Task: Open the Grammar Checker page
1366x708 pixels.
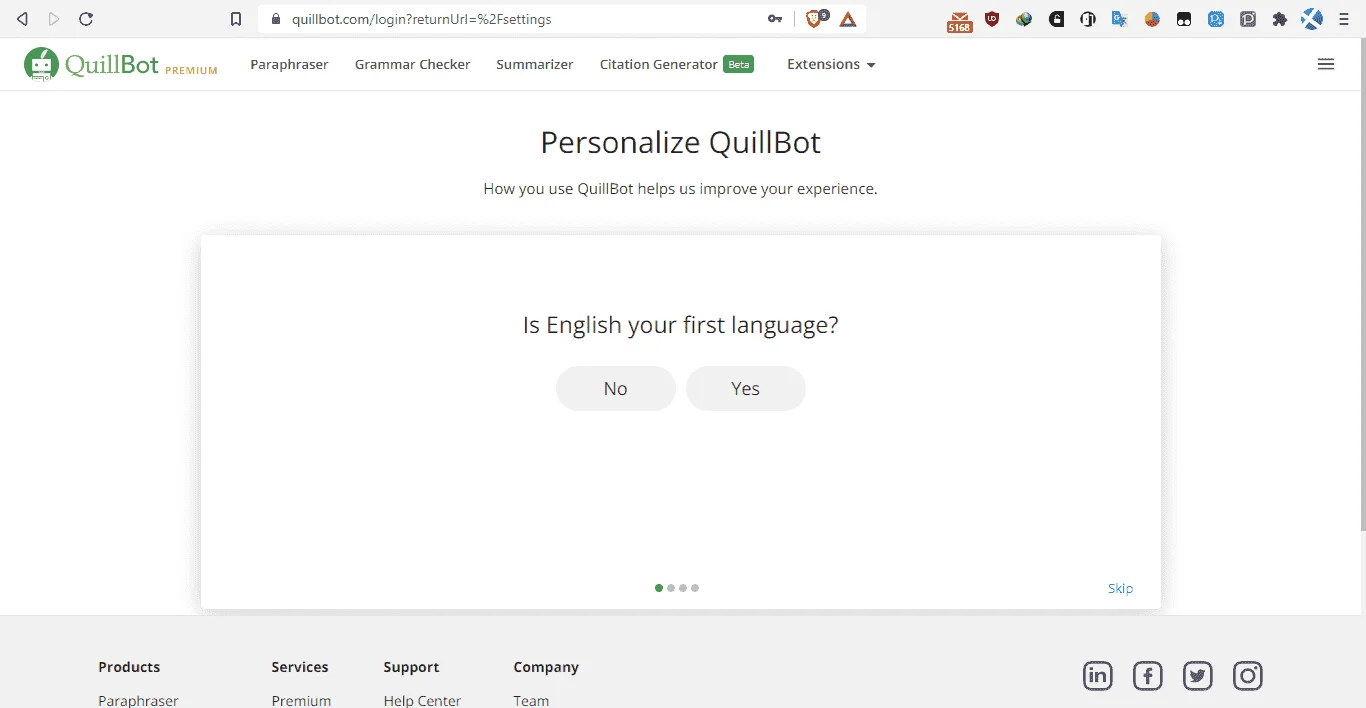Action: click(412, 64)
